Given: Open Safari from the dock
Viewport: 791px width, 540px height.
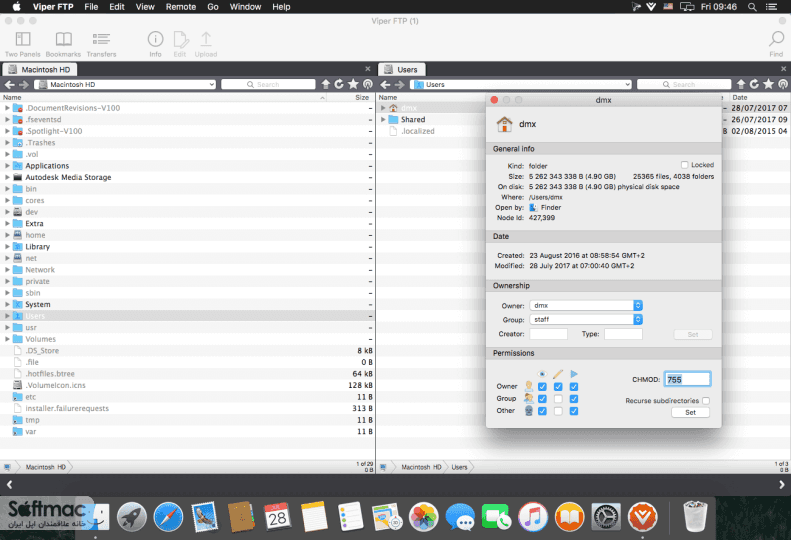Looking at the screenshot, I should point(168,517).
